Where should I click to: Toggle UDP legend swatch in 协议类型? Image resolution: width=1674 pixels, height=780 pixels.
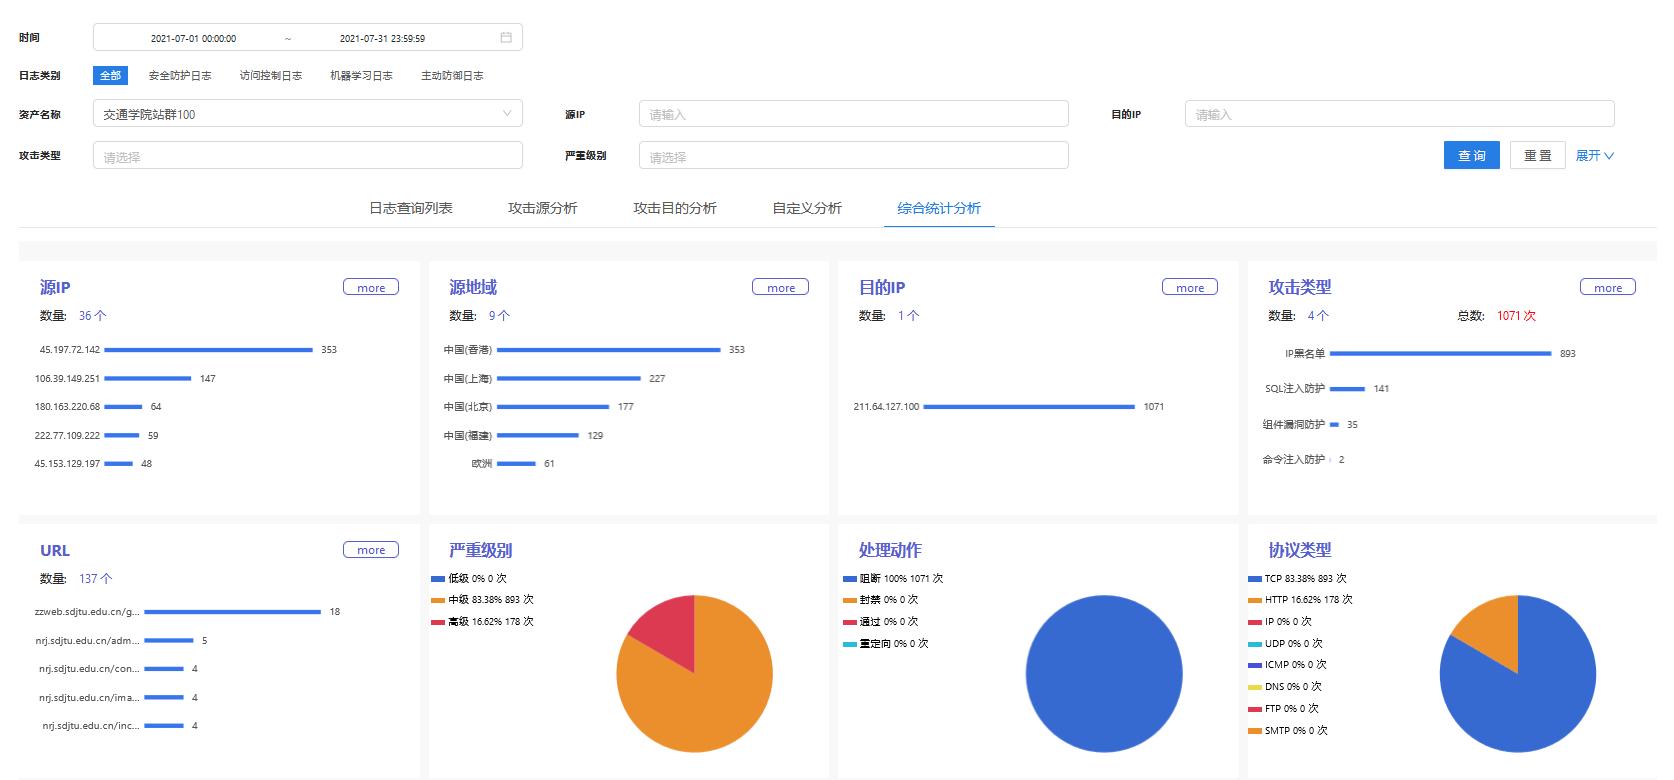1255,644
